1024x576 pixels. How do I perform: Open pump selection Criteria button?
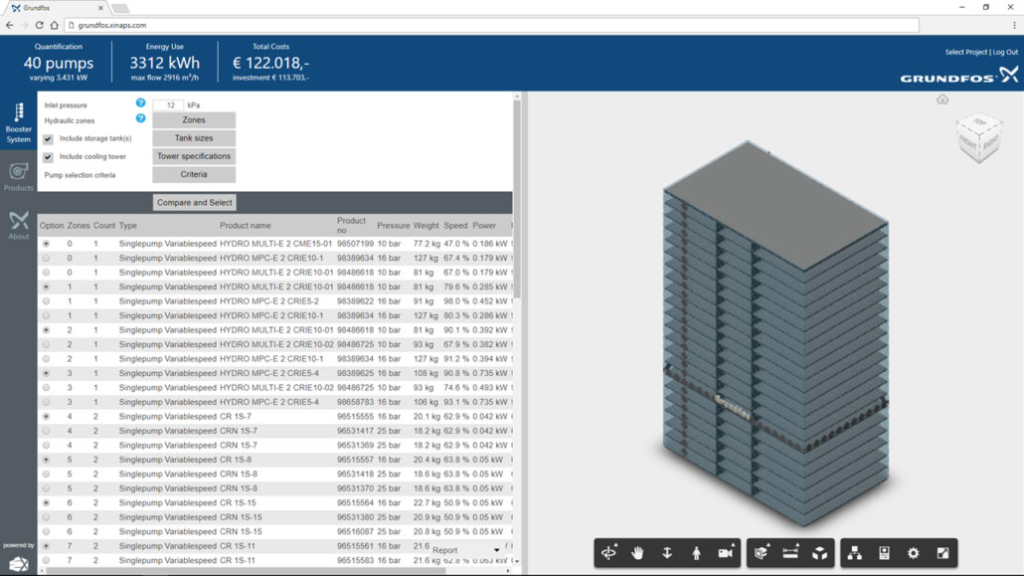(x=194, y=174)
